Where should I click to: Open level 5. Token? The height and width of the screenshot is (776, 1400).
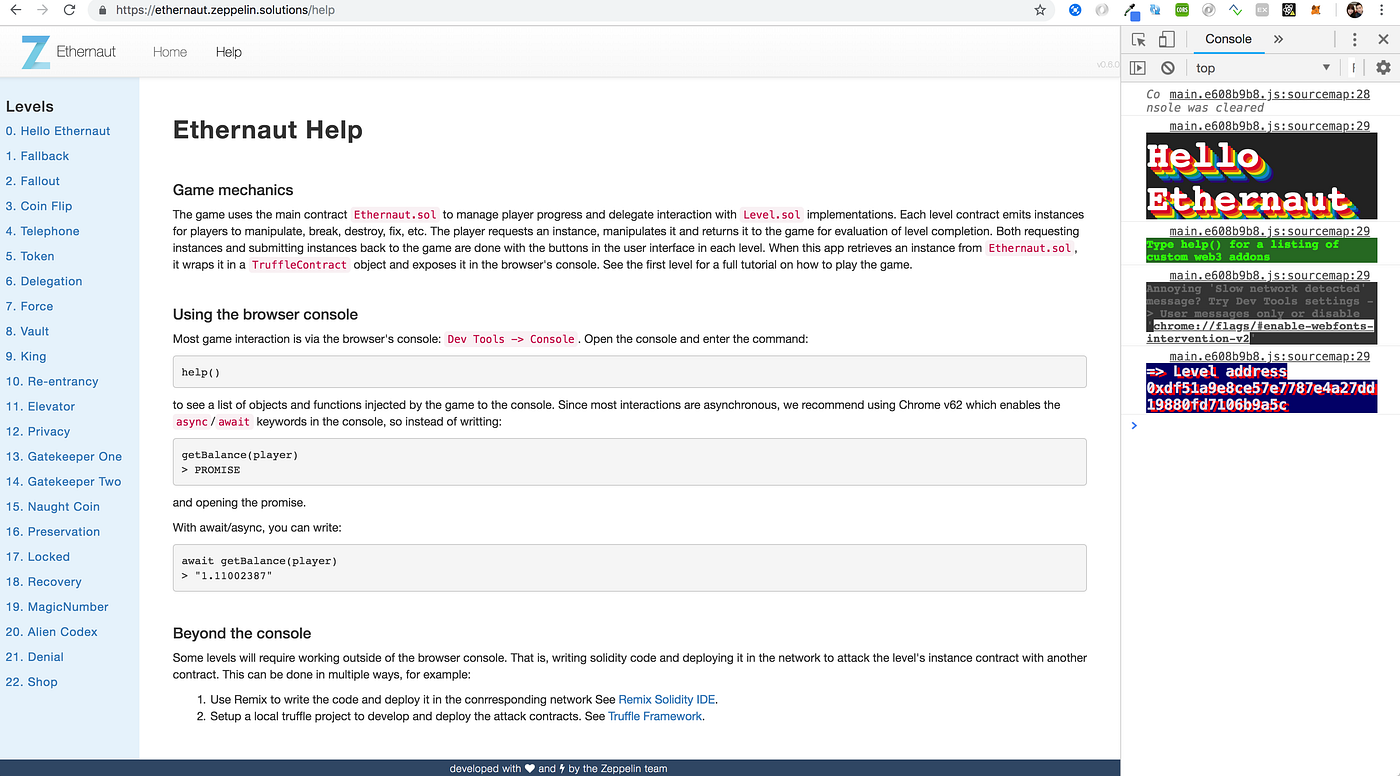[30, 256]
